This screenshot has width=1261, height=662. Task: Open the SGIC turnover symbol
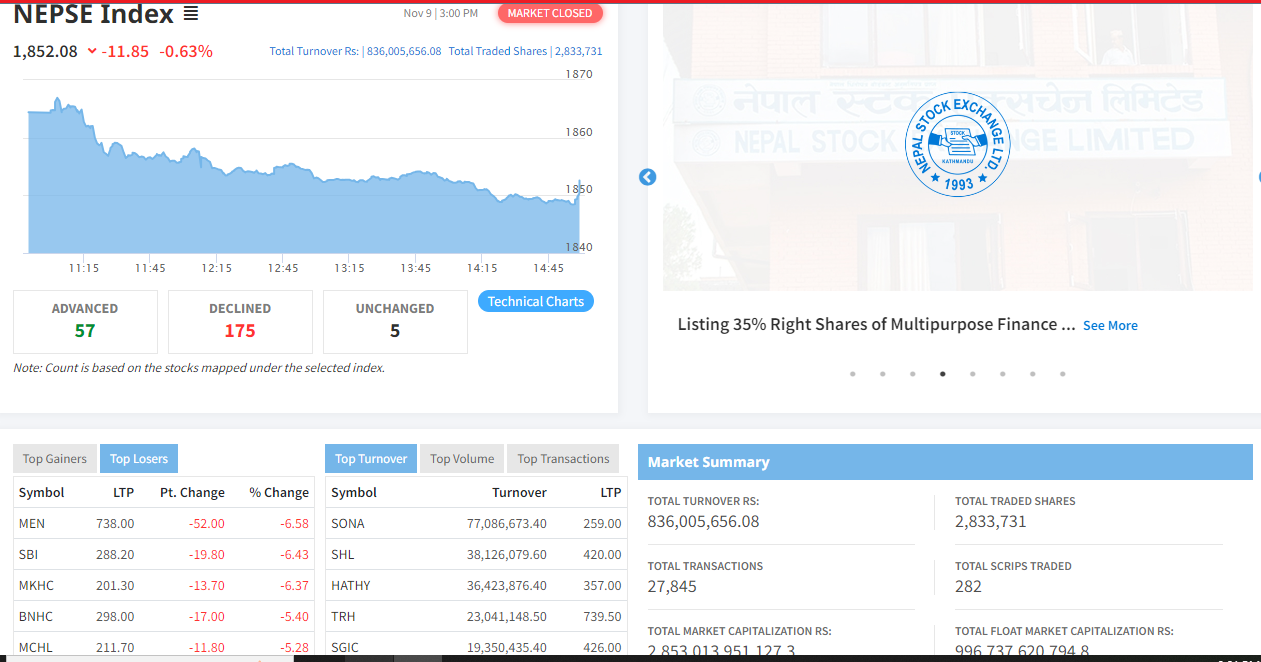coord(346,647)
